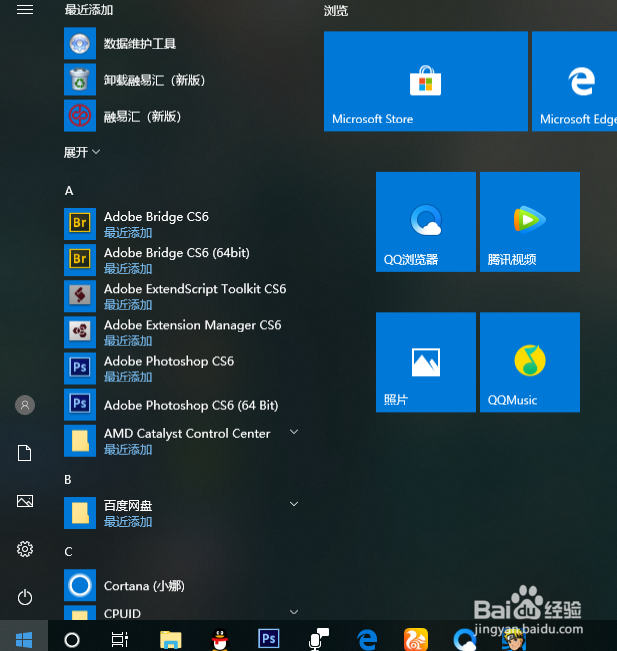
Task: Open microphone app on the taskbar
Action: click(318, 639)
